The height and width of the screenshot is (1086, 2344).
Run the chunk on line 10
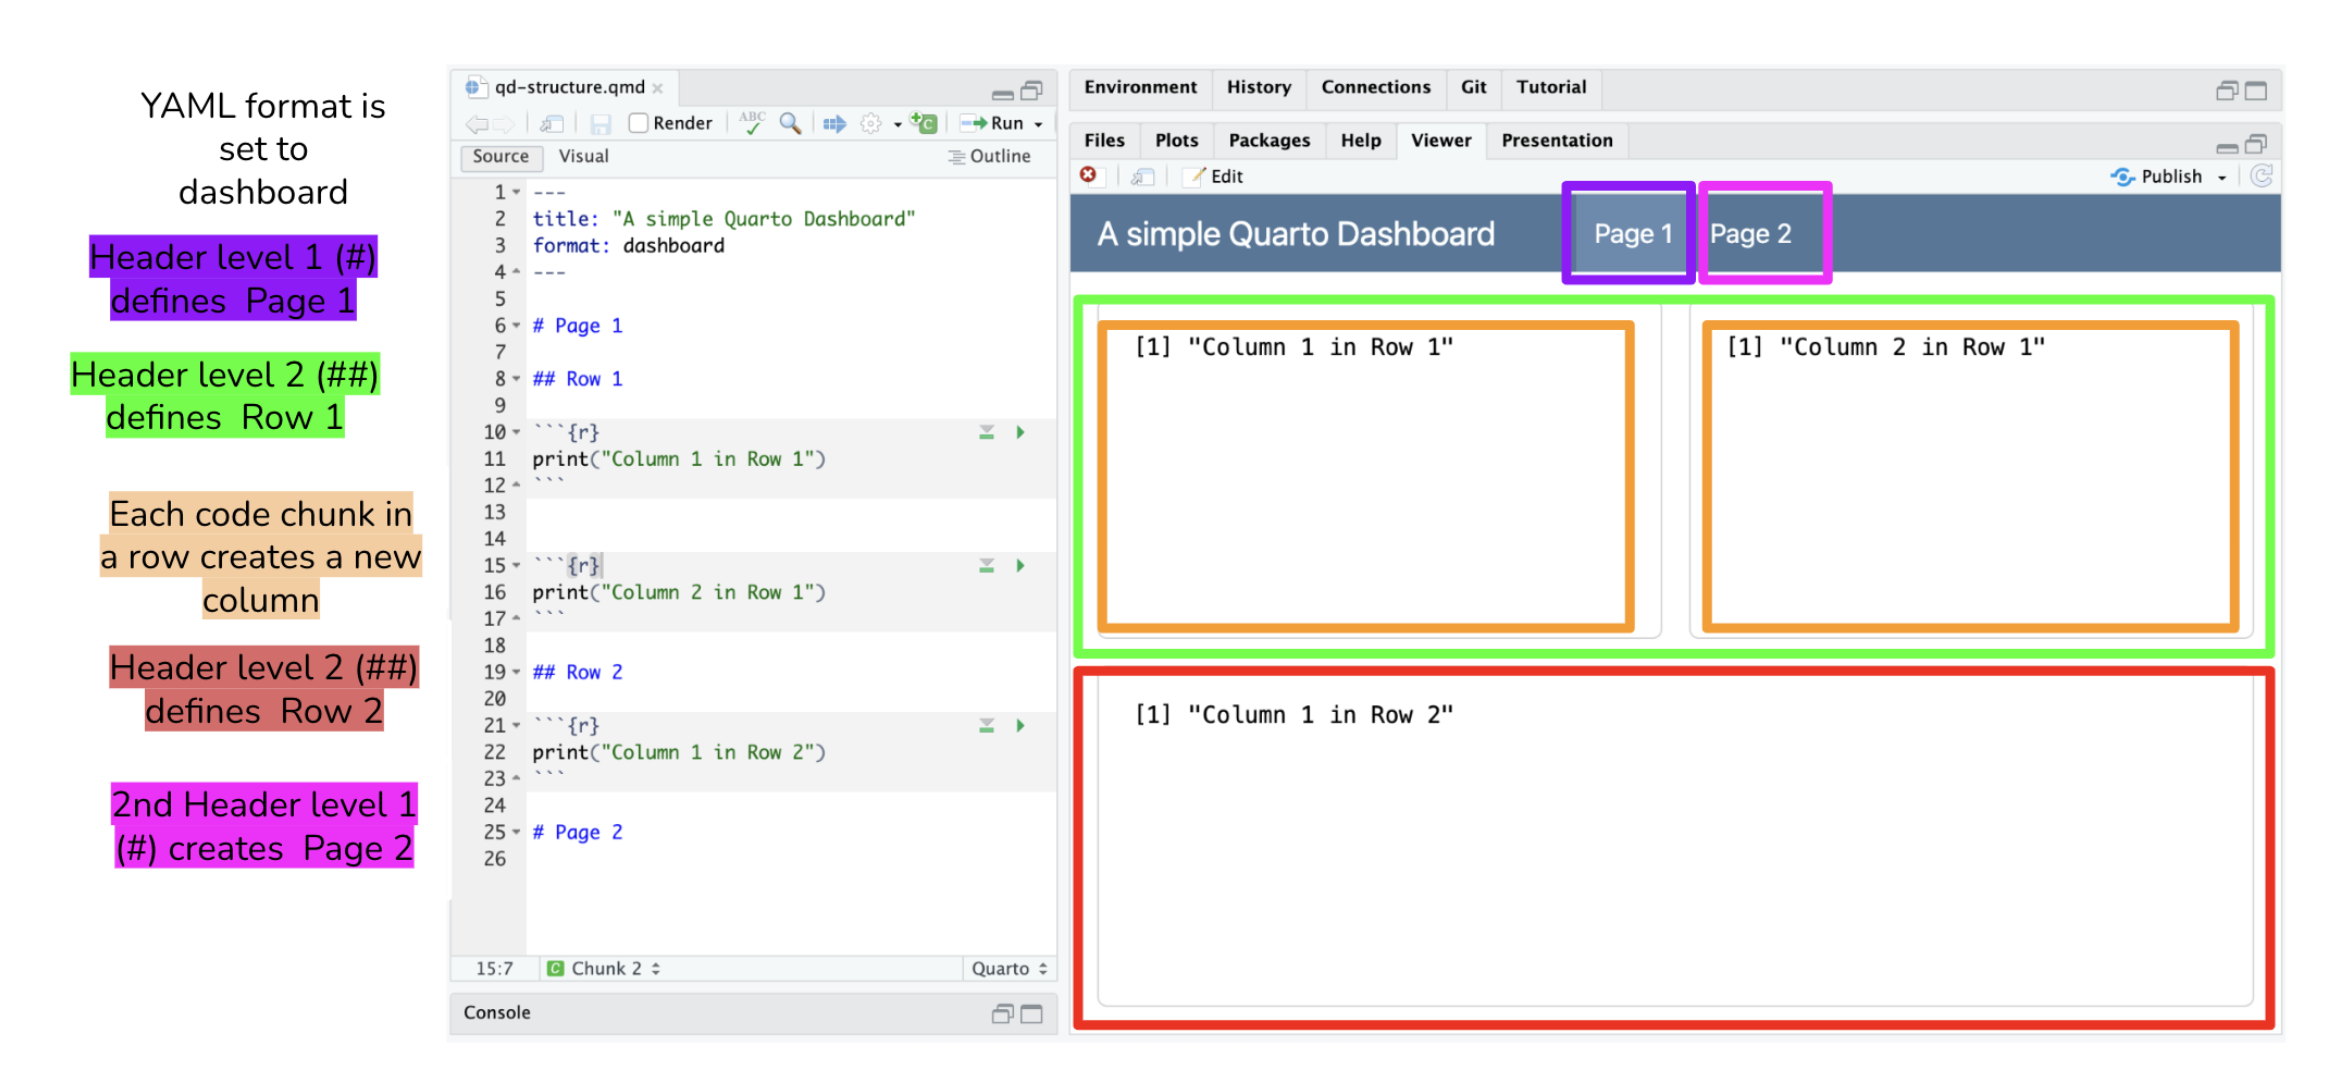click(1020, 432)
